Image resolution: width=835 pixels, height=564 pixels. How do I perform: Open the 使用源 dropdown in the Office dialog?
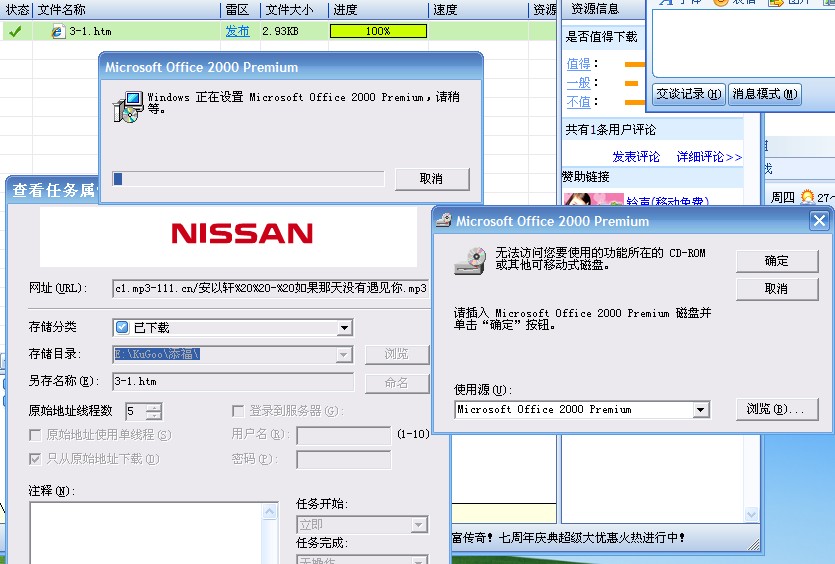701,410
